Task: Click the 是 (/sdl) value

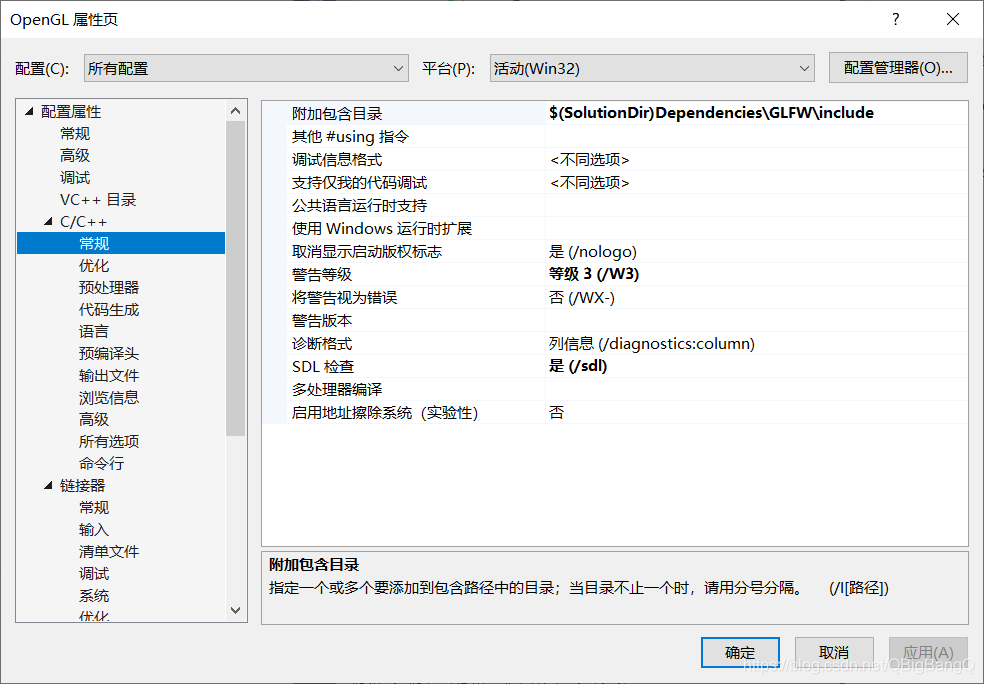Action: tap(578, 366)
